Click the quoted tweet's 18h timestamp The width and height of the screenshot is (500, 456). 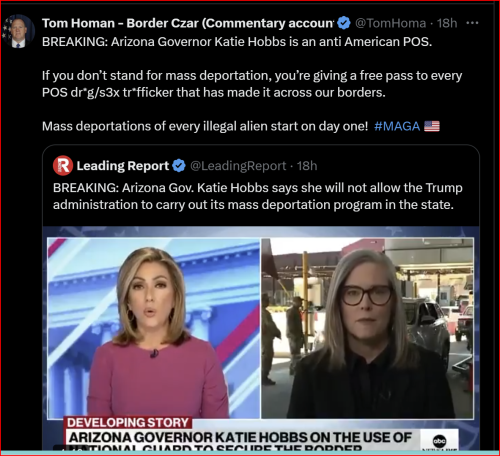tap(307, 166)
